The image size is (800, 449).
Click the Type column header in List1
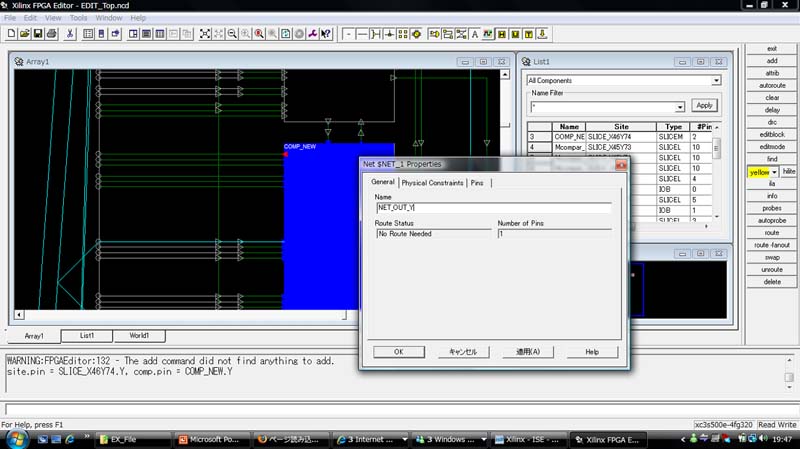pyautogui.click(x=673, y=127)
